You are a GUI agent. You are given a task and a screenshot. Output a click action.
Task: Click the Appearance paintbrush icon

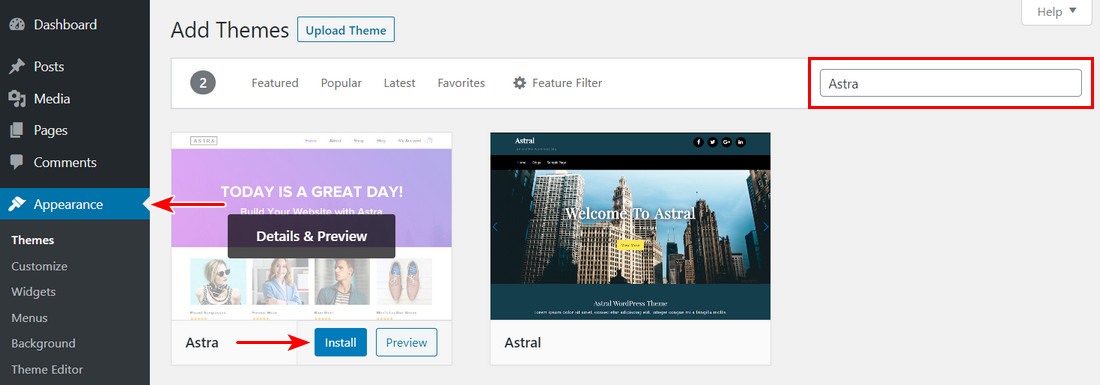pos(17,204)
